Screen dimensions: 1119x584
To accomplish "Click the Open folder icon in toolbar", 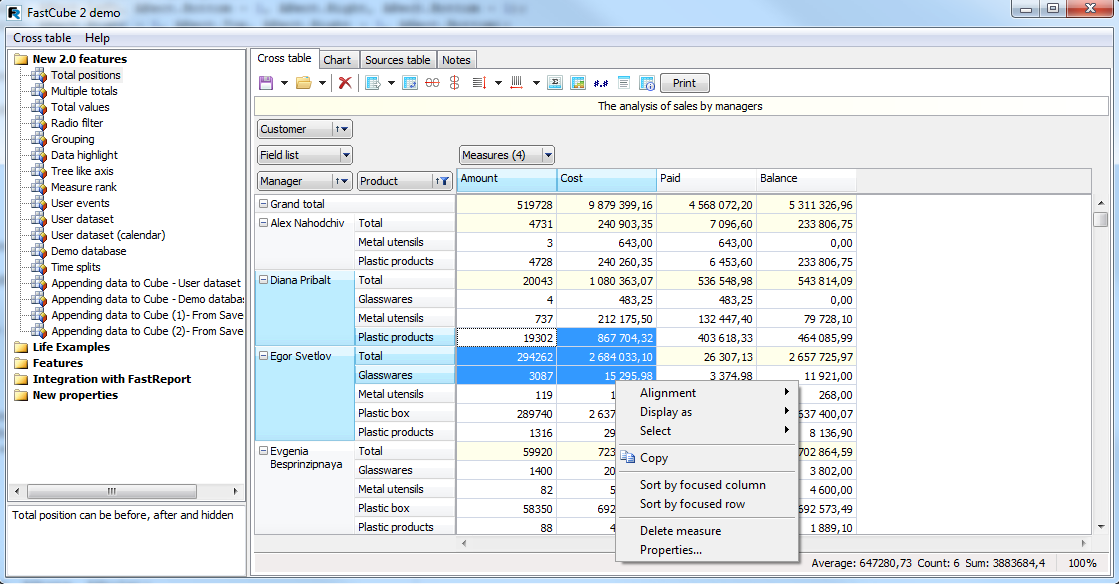I will (x=304, y=83).
